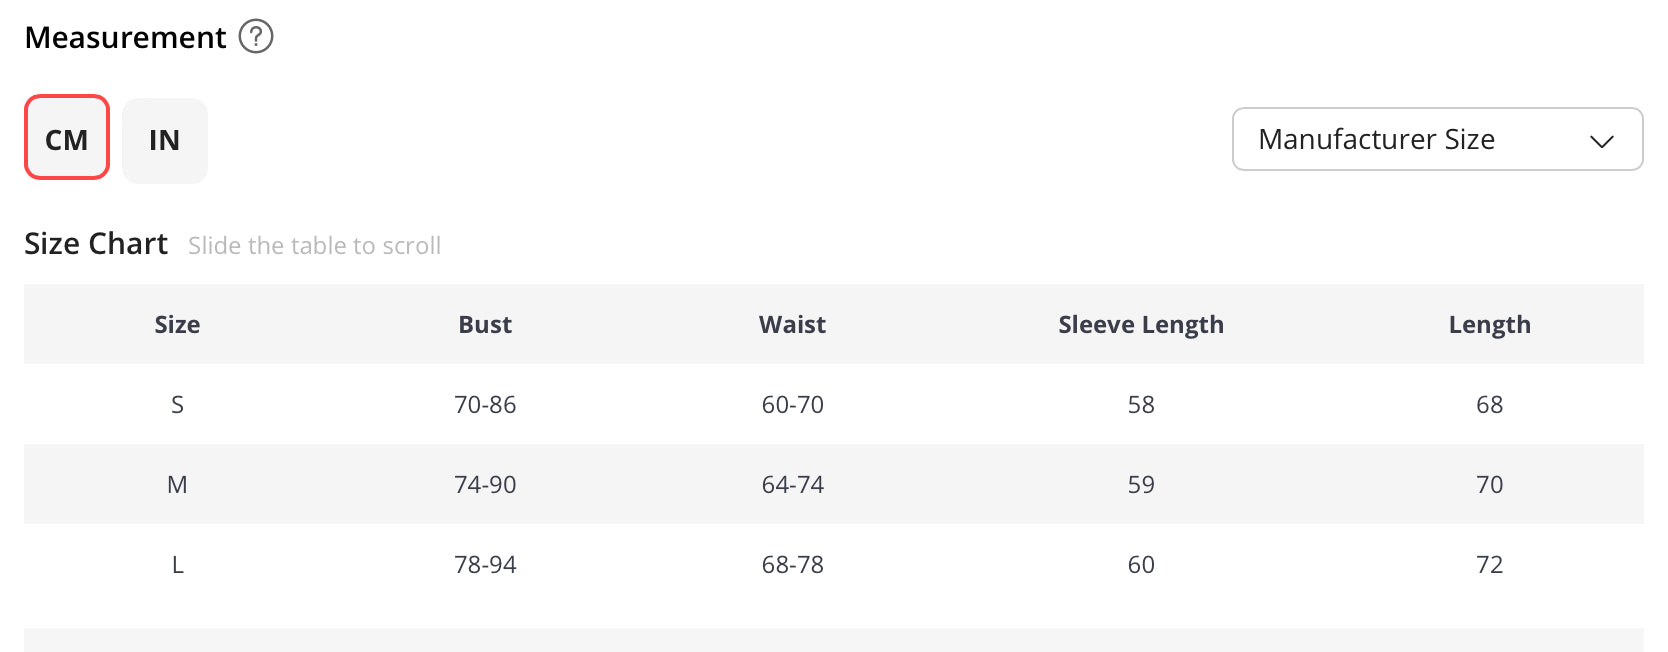Click the Size Chart heading
This screenshot has width=1668, height=652.
click(96, 244)
